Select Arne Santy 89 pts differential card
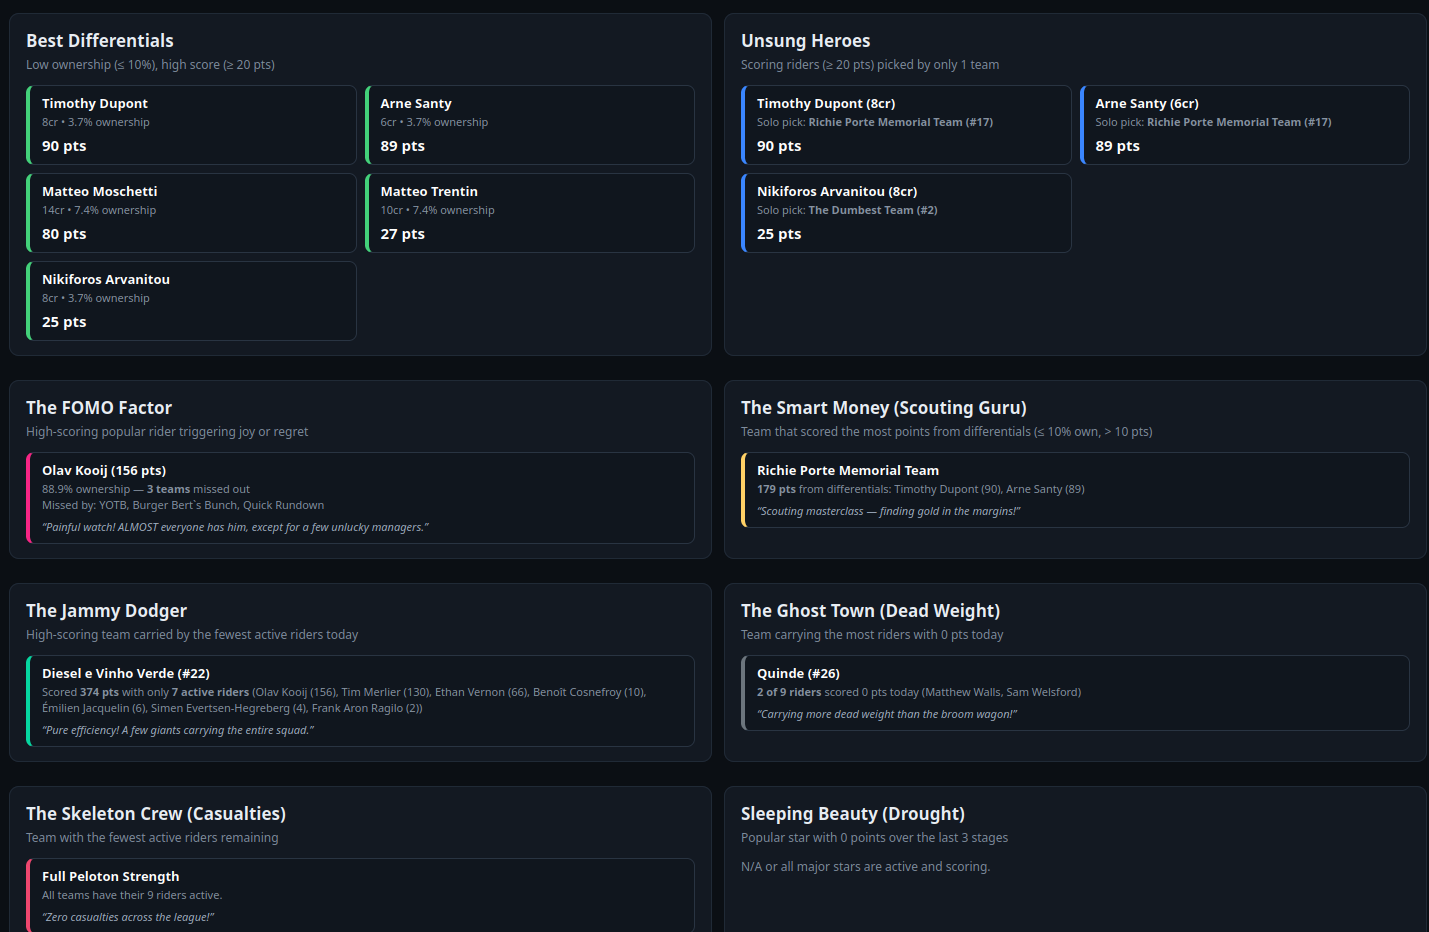This screenshot has width=1429, height=932. point(530,125)
